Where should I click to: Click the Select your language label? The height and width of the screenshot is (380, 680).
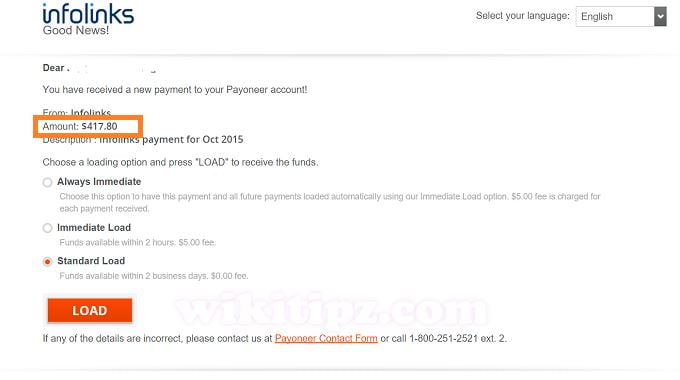523,16
